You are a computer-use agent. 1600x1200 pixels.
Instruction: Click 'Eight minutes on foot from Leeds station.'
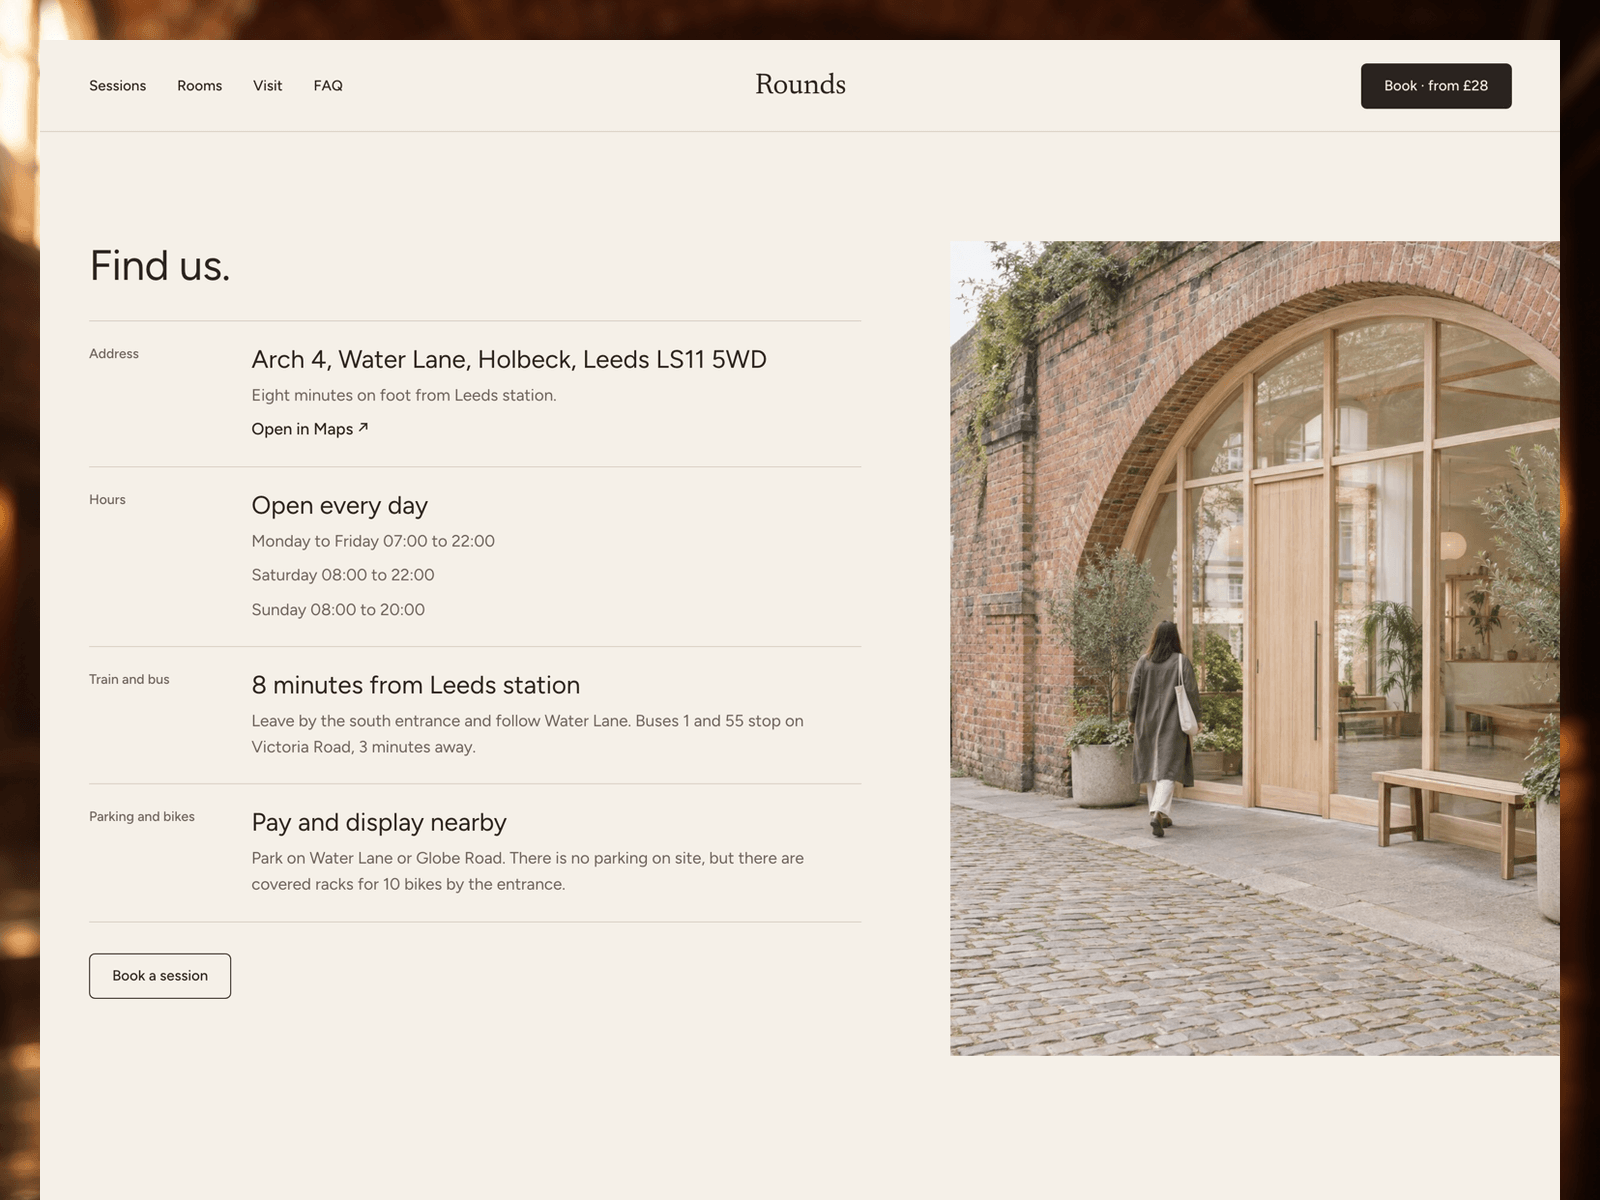point(404,395)
